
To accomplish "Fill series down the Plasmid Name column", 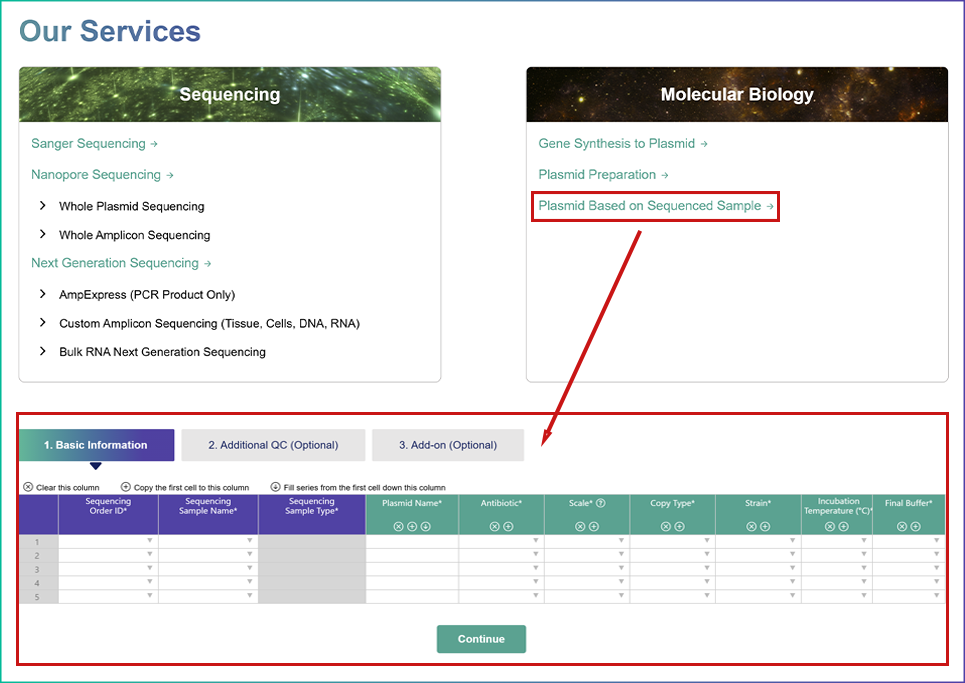I will pyautogui.click(x=425, y=526).
